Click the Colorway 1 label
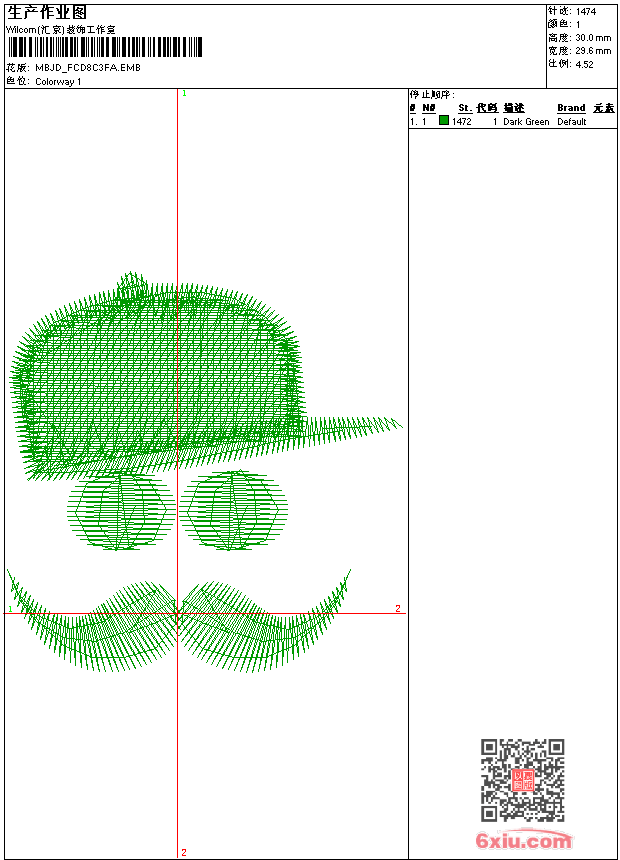Viewport: 620px width, 860px height. tap(58, 82)
